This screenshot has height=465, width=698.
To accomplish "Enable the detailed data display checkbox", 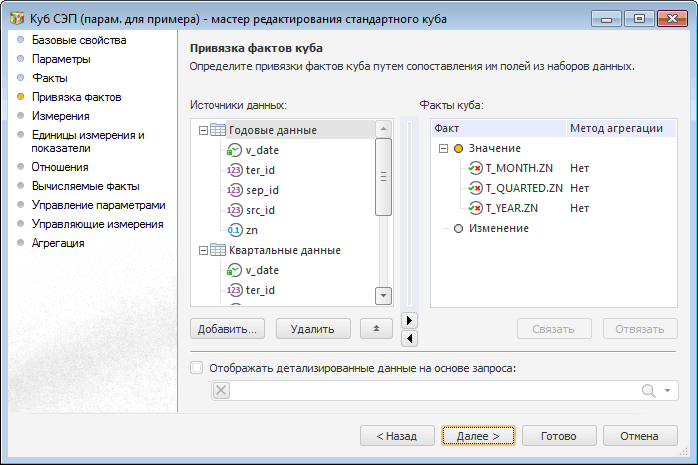I will point(196,368).
